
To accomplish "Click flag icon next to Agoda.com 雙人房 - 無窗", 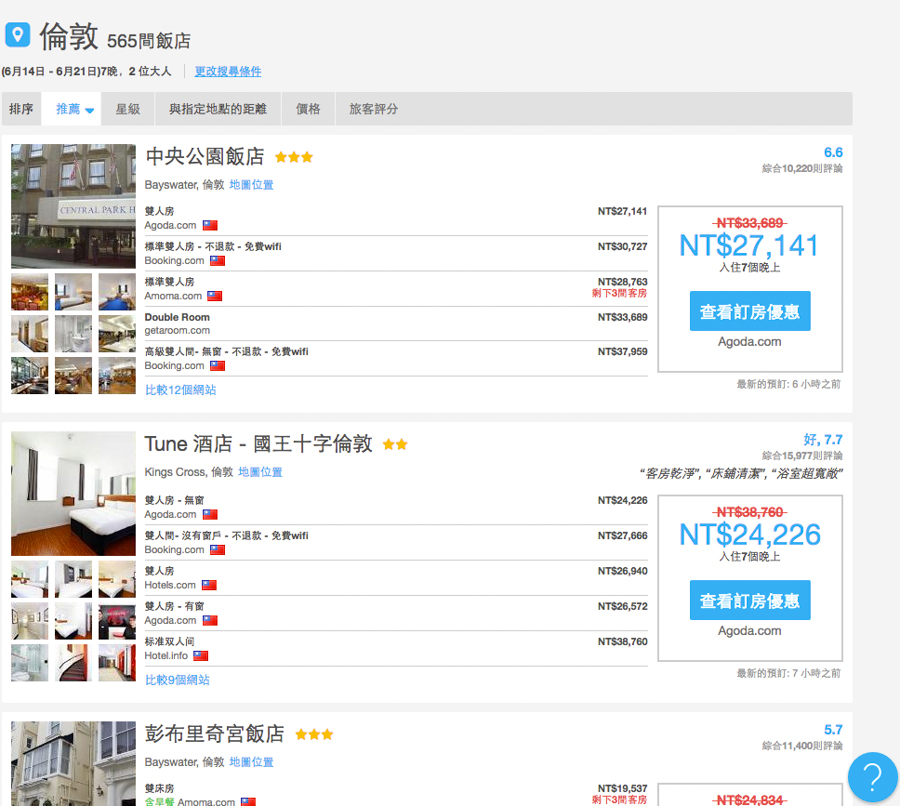I will pyautogui.click(x=210, y=514).
